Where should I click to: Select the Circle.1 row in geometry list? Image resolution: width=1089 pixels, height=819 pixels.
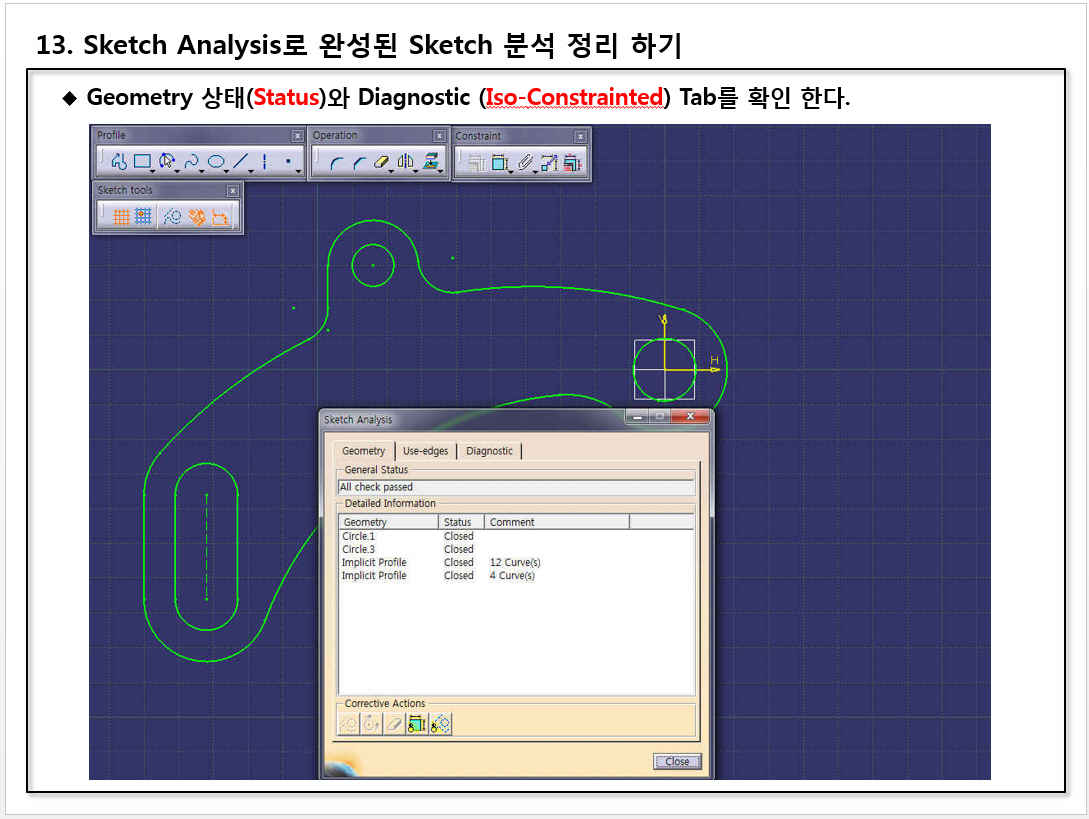(x=359, y=537)
